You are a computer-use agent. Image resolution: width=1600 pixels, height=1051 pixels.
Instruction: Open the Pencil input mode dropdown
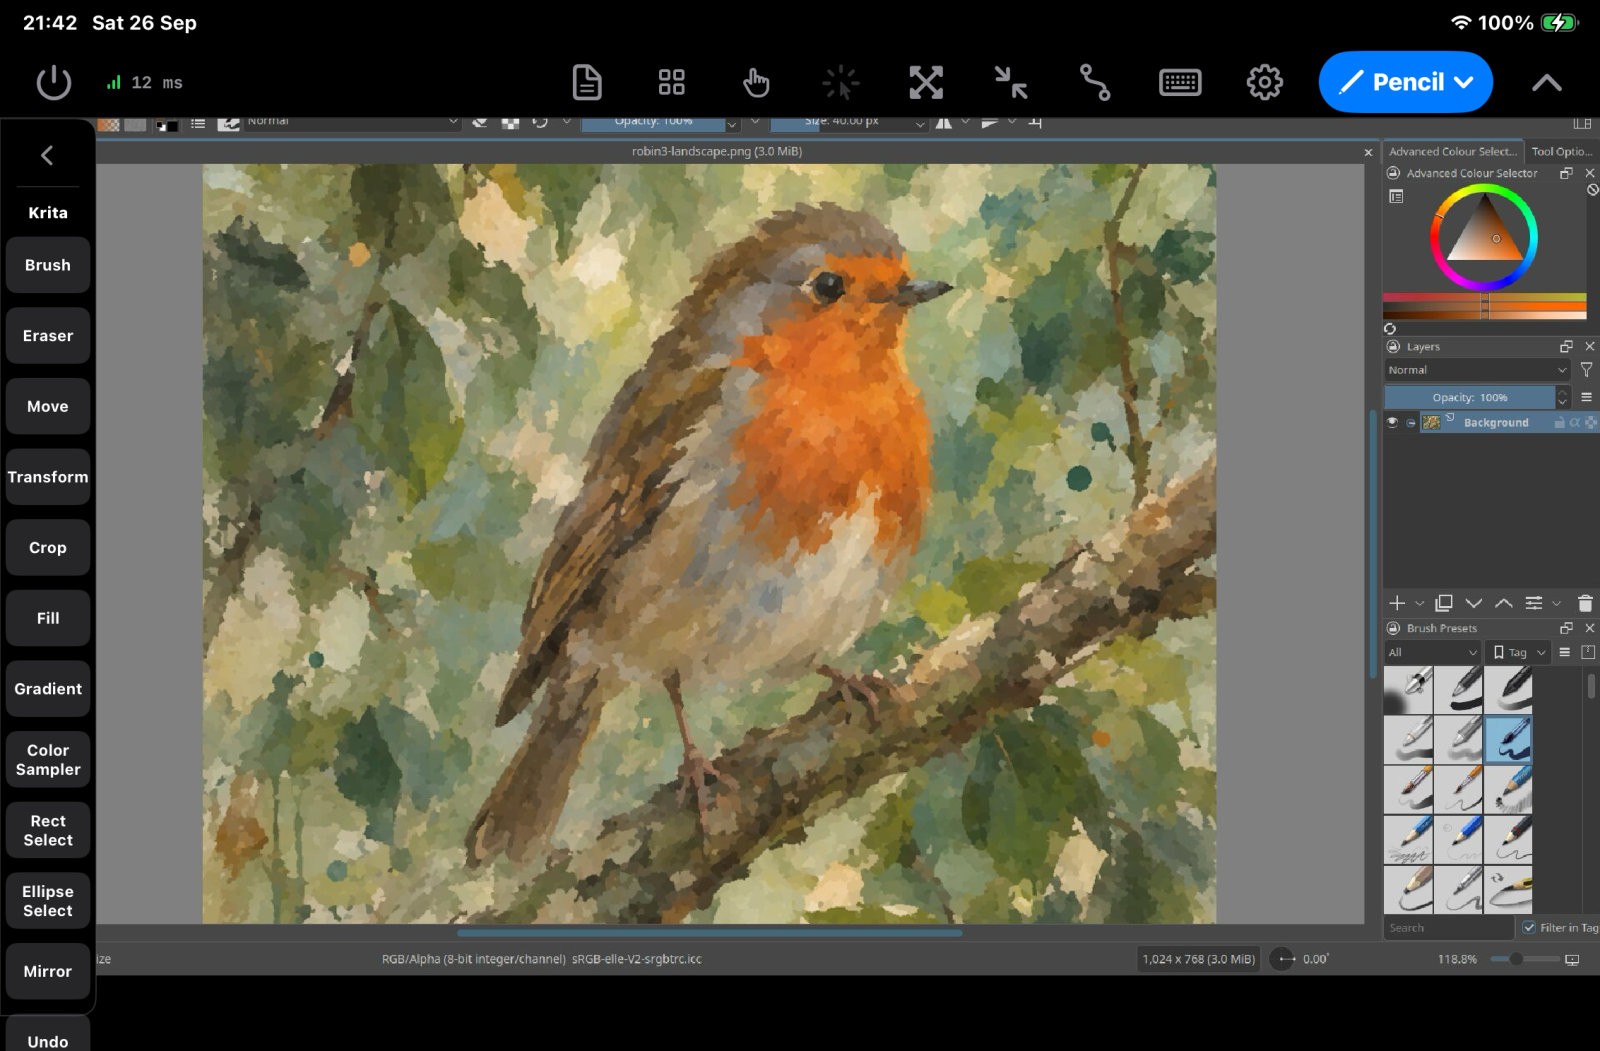pyautogui.click(x=1406, y=82)
